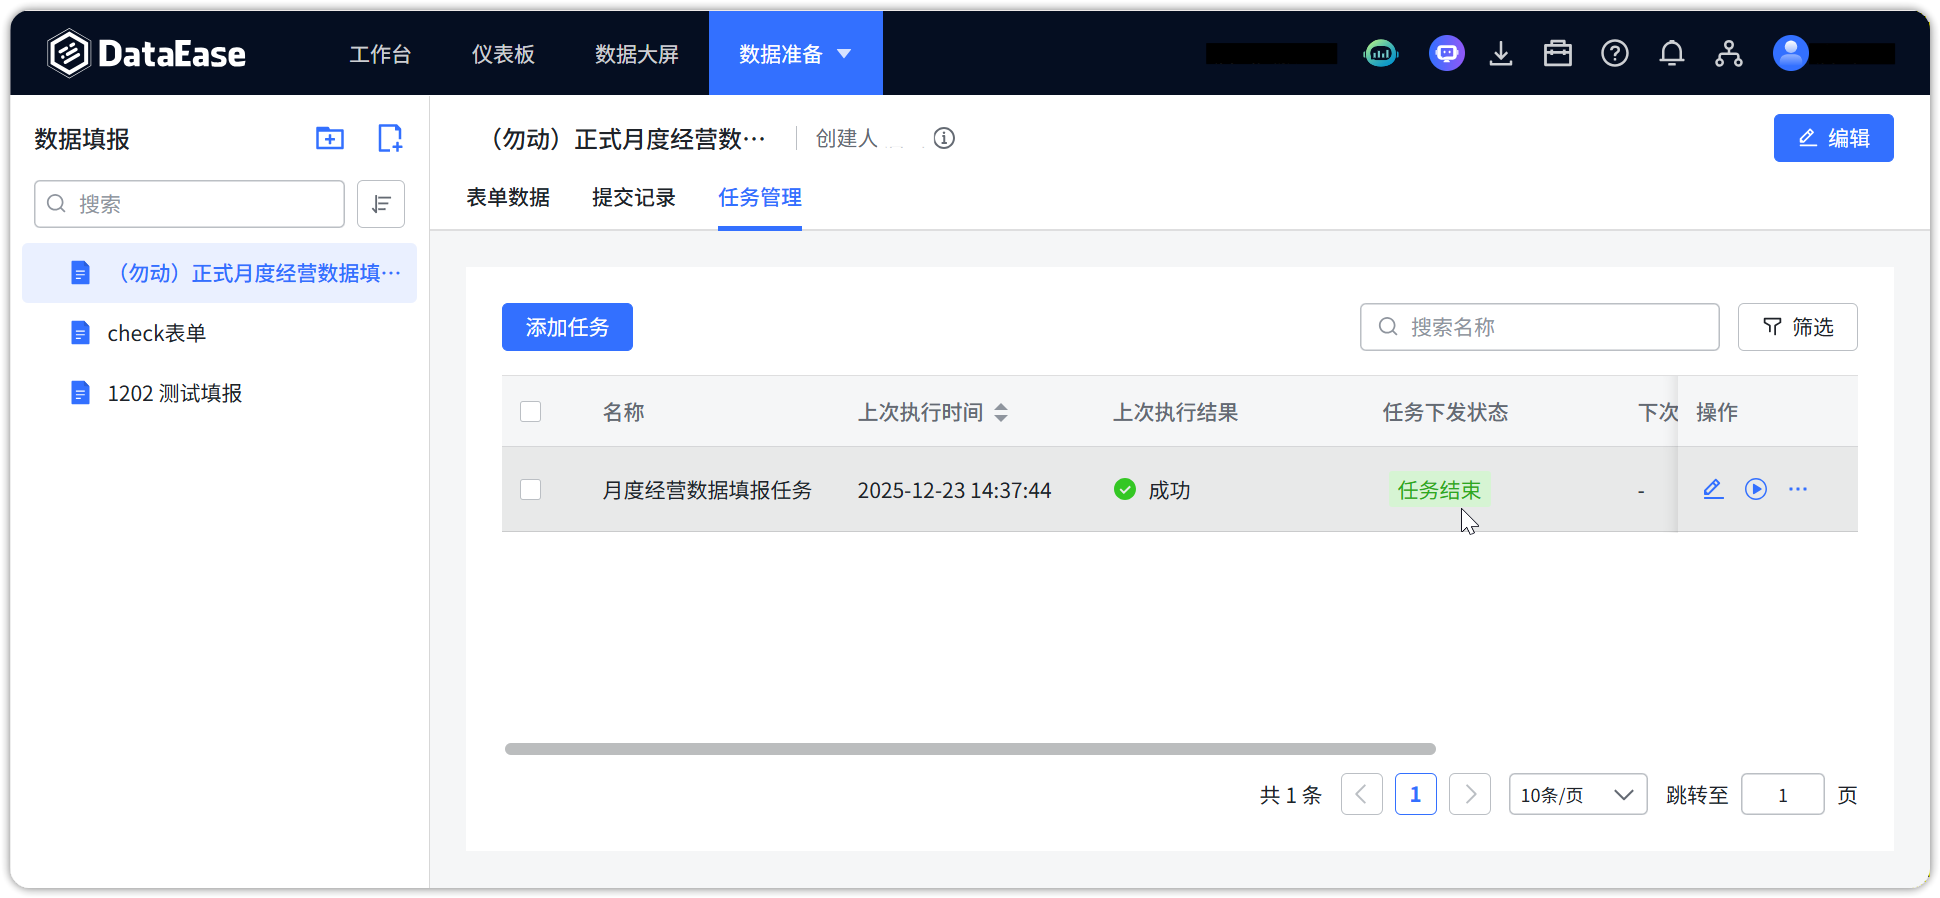The height and width of the screenshot is (898, 1940).
Task: Click the download icon in top bar
Action: click(1500, 54)
